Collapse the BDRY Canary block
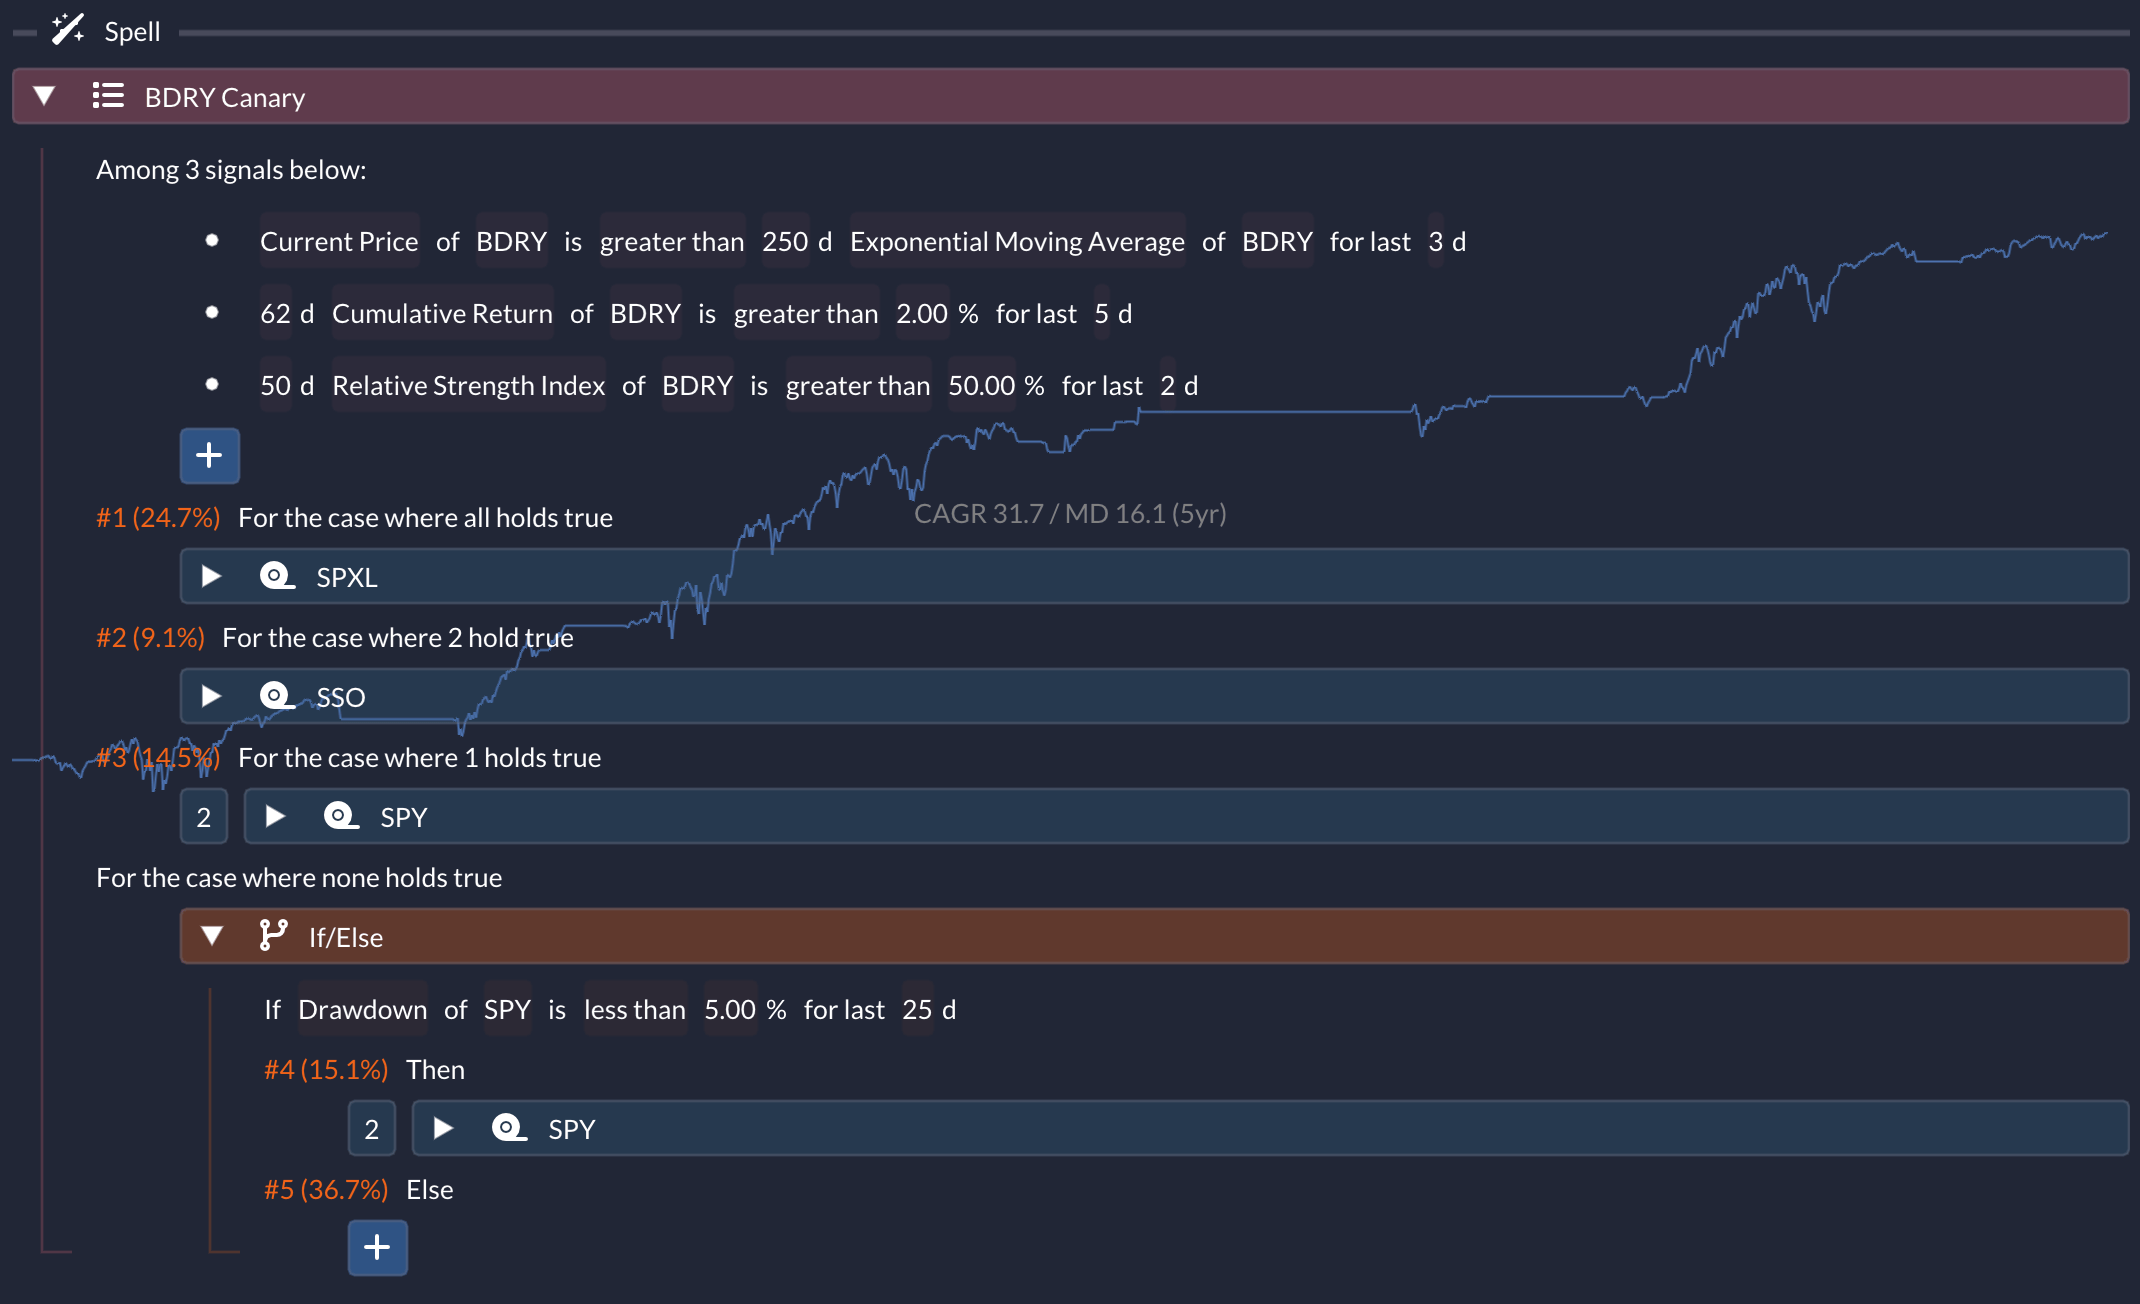The image size is (2140, 1304). pos(44,96)
